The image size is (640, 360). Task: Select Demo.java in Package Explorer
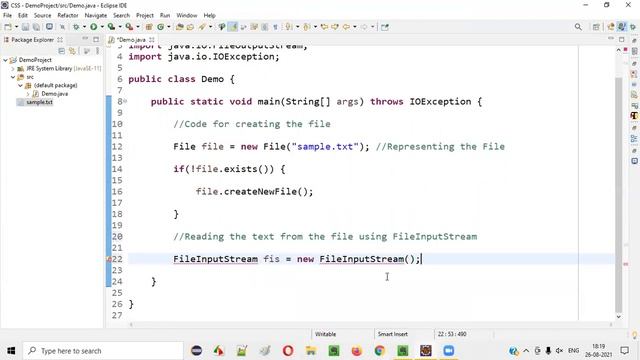click(54, 94)
